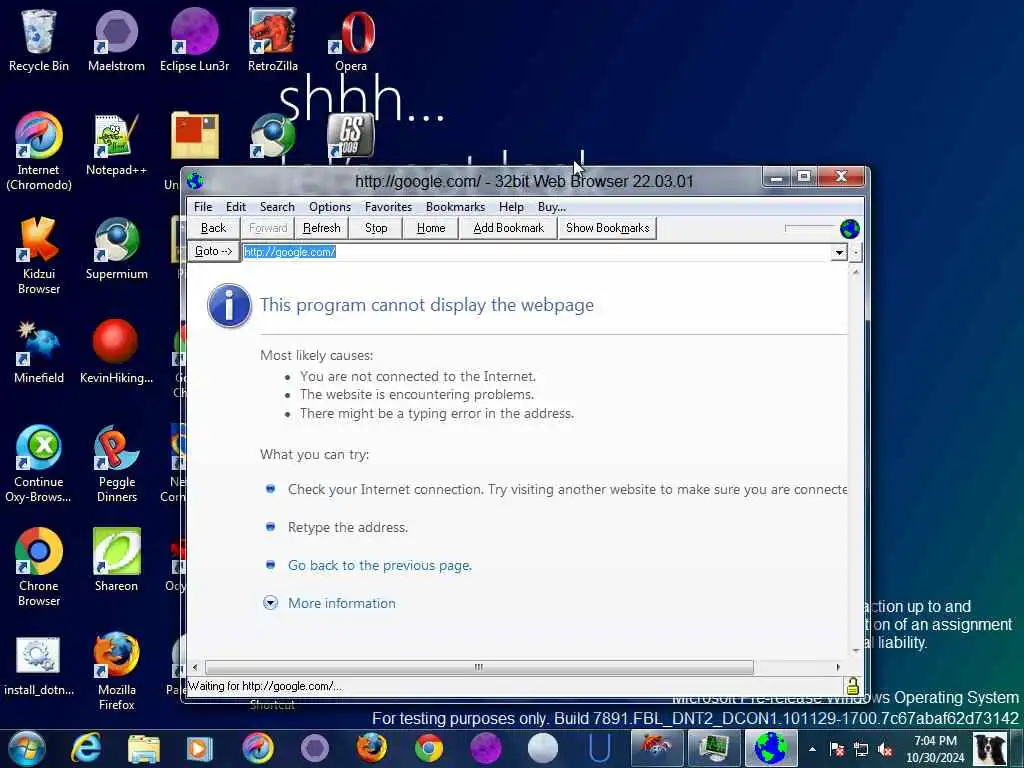Select the GS 009 desktop icon
The width and height of the screenshot is (1024, 768).
(351, 136)
